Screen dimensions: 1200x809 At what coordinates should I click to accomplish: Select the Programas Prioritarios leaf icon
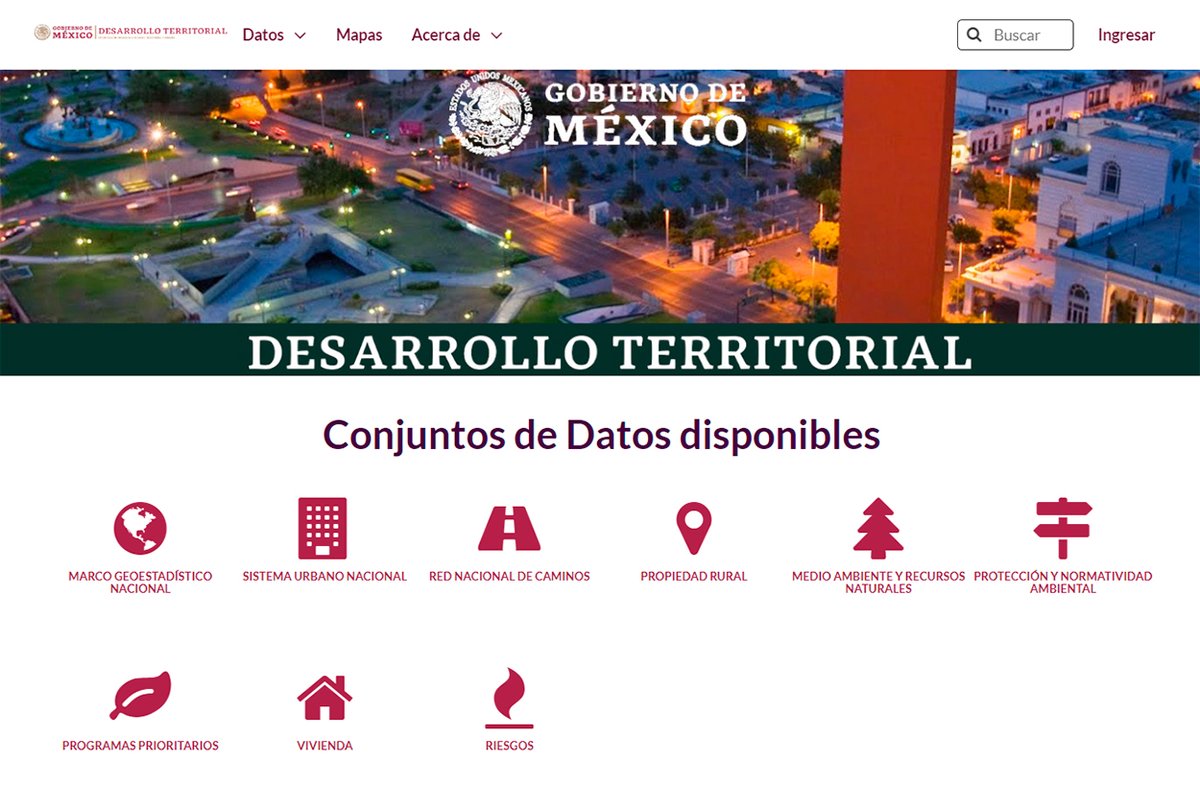pyautogui.click(x=140, y=696)
